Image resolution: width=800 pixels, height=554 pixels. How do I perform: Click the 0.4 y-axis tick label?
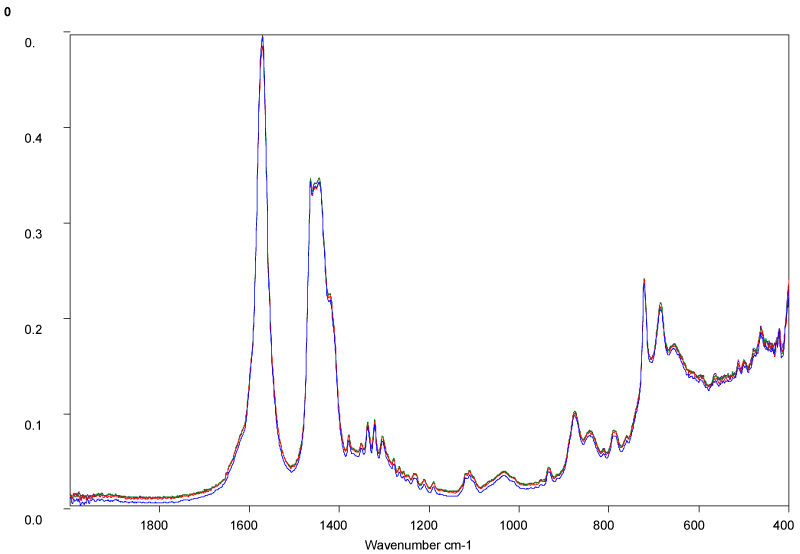[x=33, y=138]
